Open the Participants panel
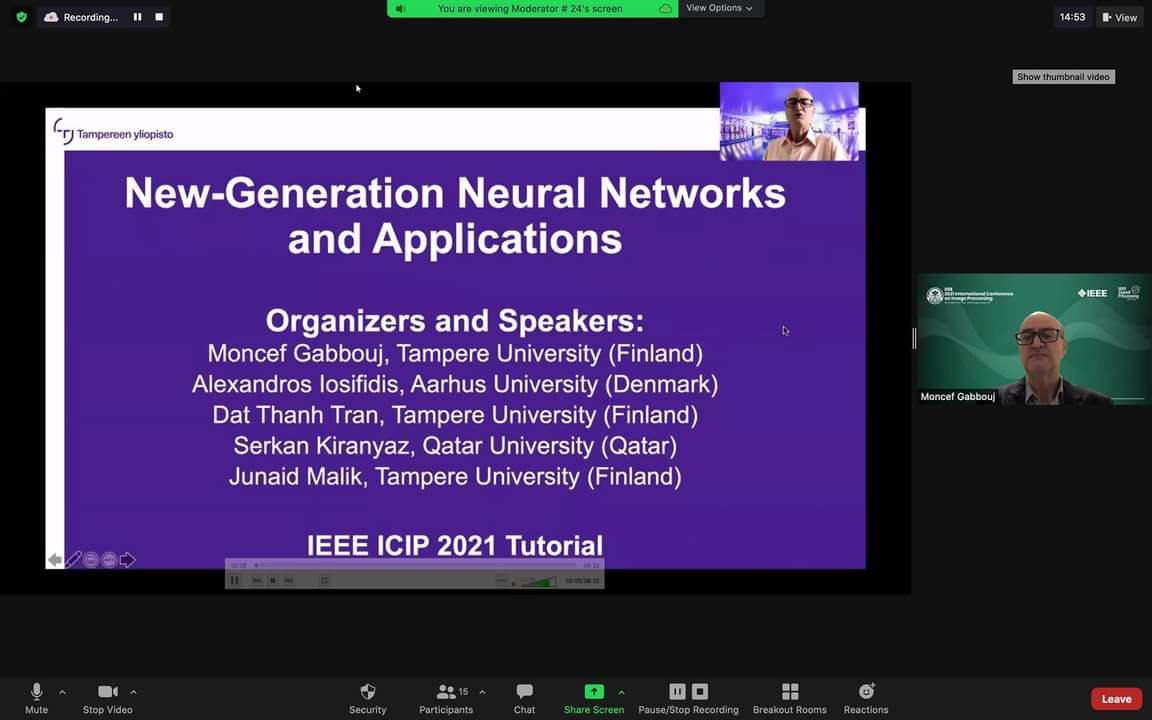Screen dimensions: 1152x720 (446, 698)
